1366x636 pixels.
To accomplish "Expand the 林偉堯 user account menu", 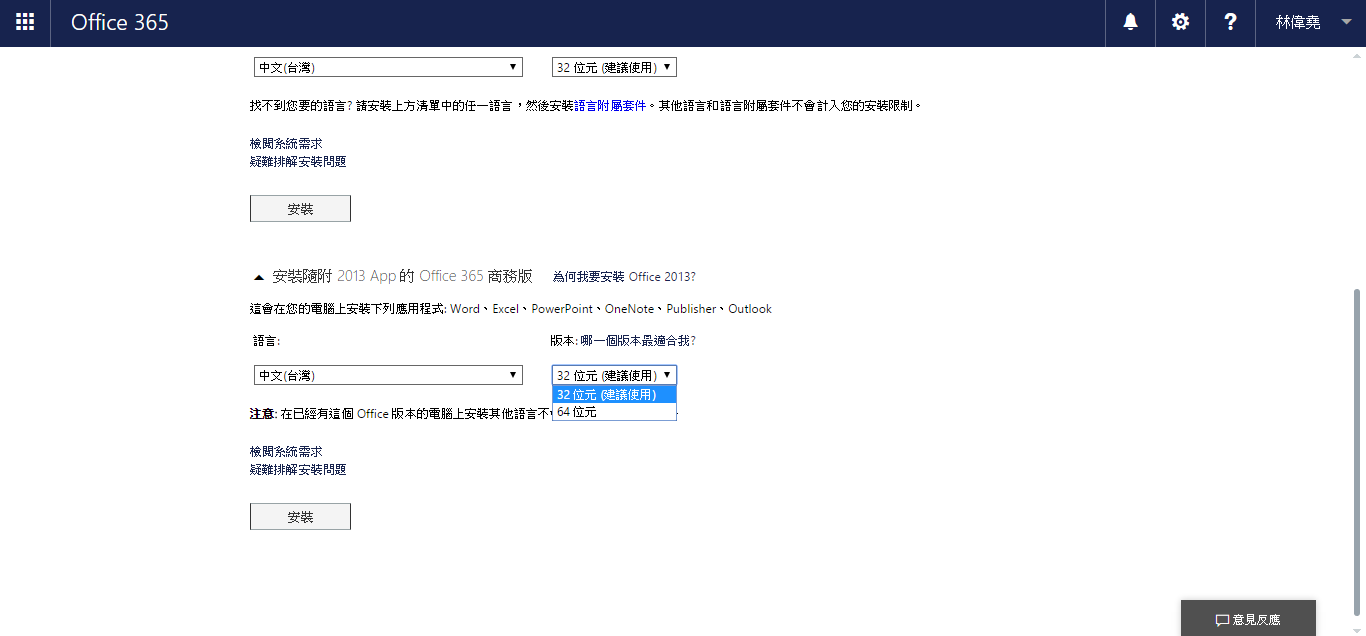I will [x=1311, y=22].
